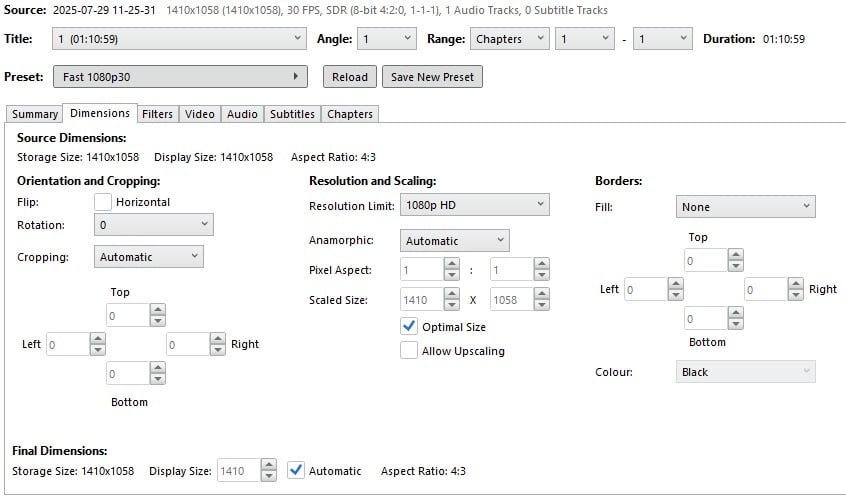
Task: Switch to the Filters tab
Action: click(158, 114)
